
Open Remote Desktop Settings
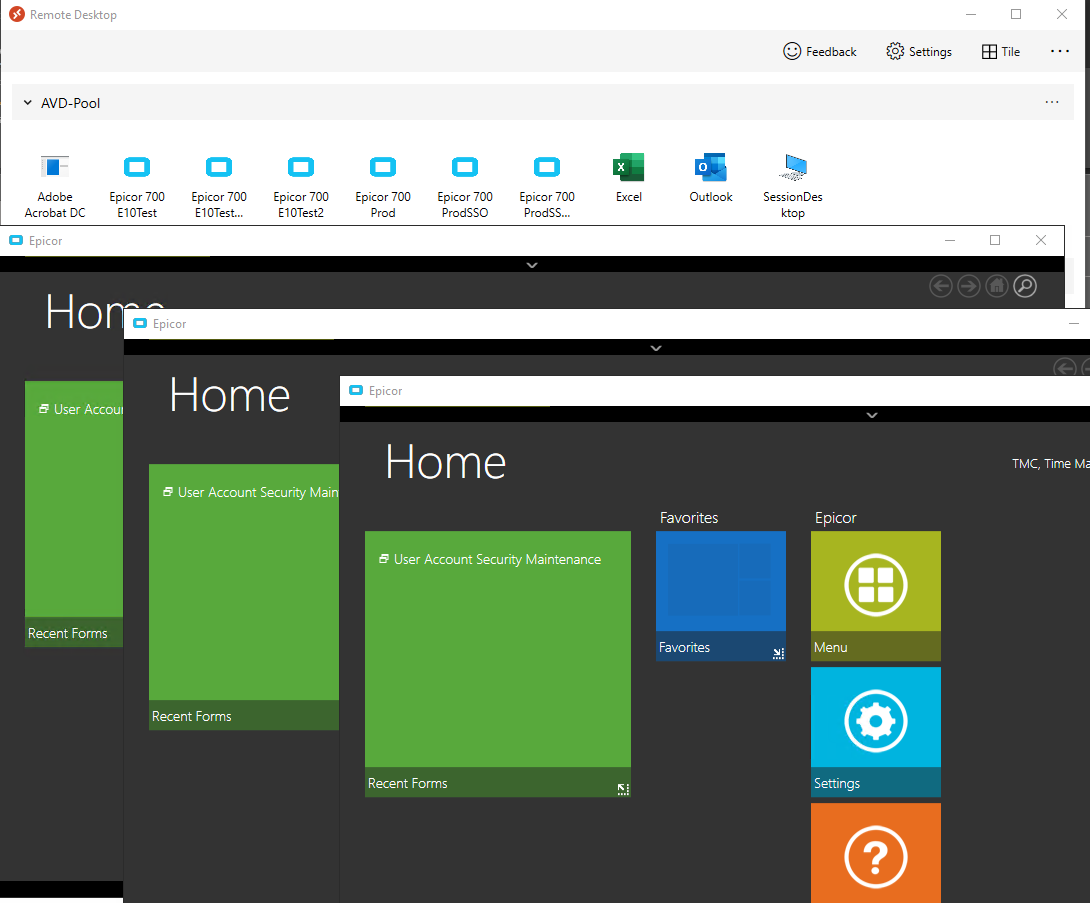pyautogui.click(x=919, y=51)
